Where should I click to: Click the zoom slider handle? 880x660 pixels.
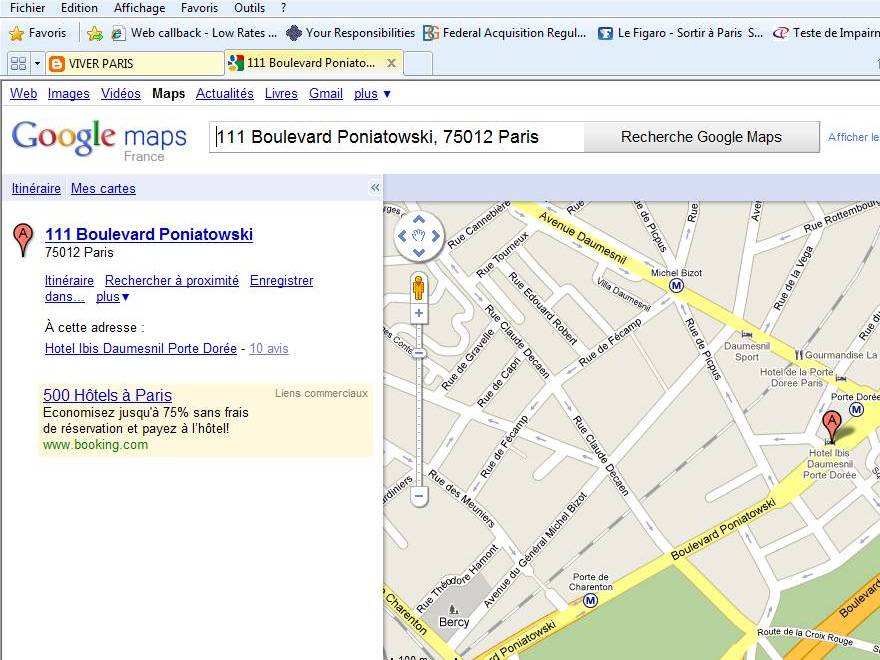click(419, 353)
